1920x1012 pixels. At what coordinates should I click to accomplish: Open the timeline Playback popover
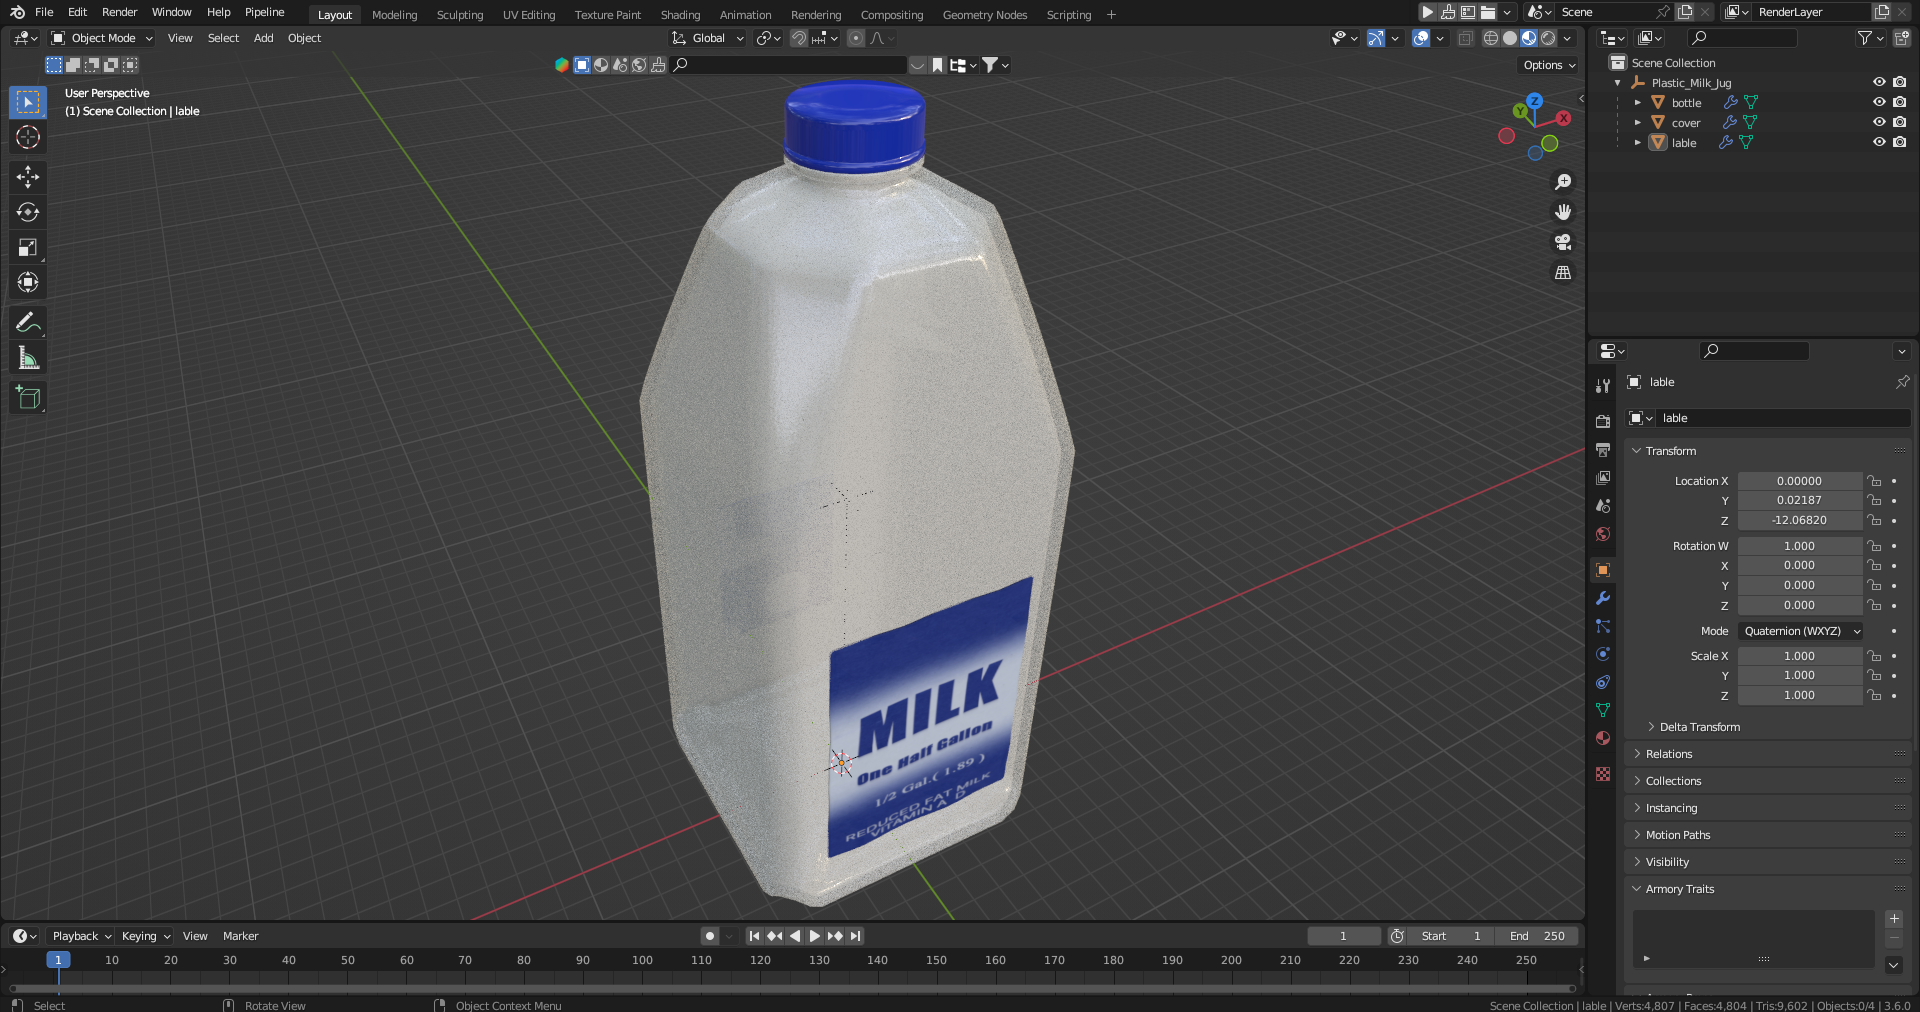click(x=81, y=936)
